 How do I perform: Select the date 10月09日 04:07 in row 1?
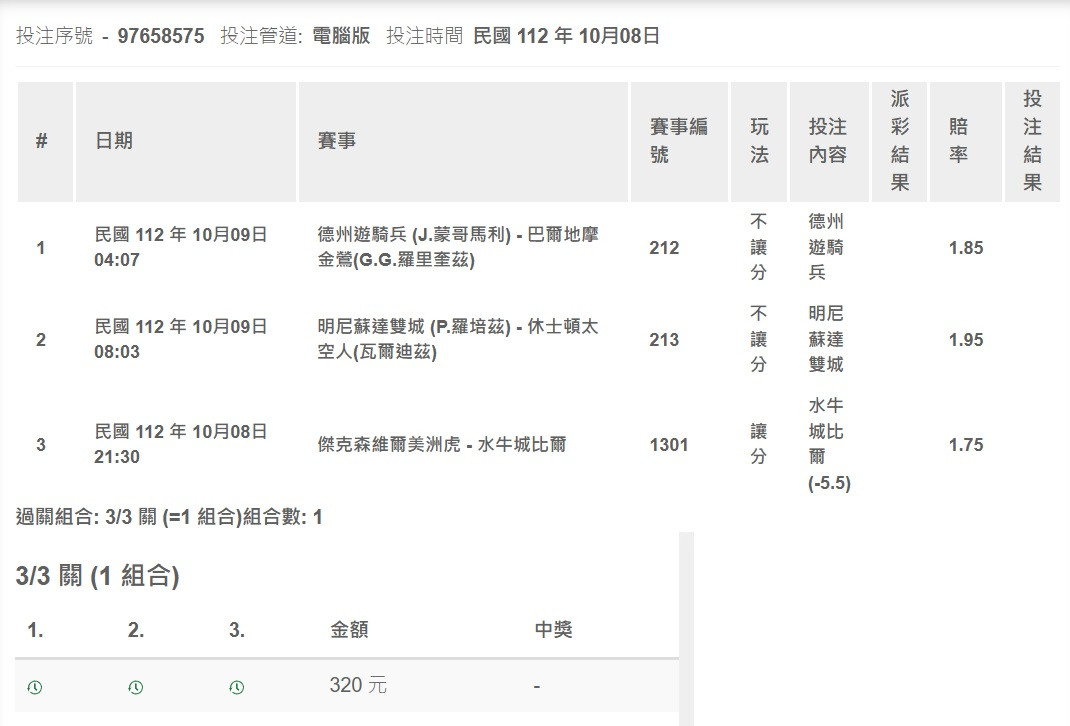point(180,247)
